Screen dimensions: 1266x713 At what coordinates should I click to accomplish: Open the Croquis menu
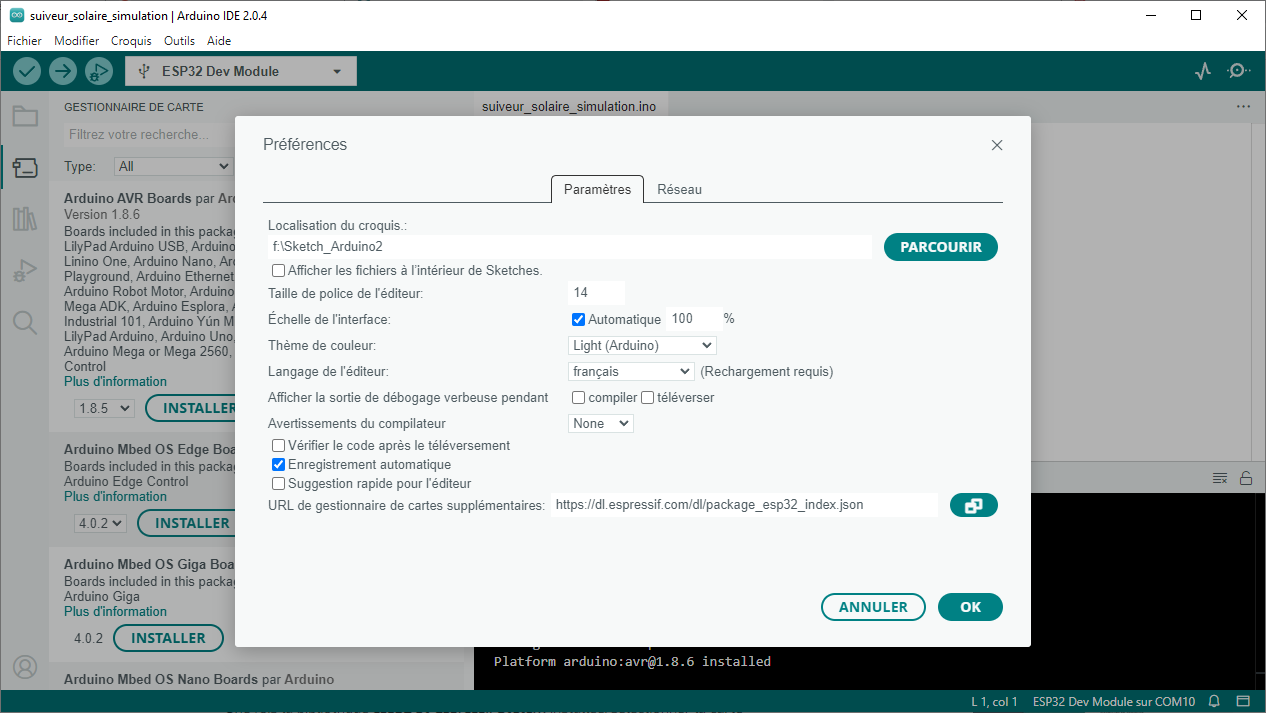click(x=131, y=41)
